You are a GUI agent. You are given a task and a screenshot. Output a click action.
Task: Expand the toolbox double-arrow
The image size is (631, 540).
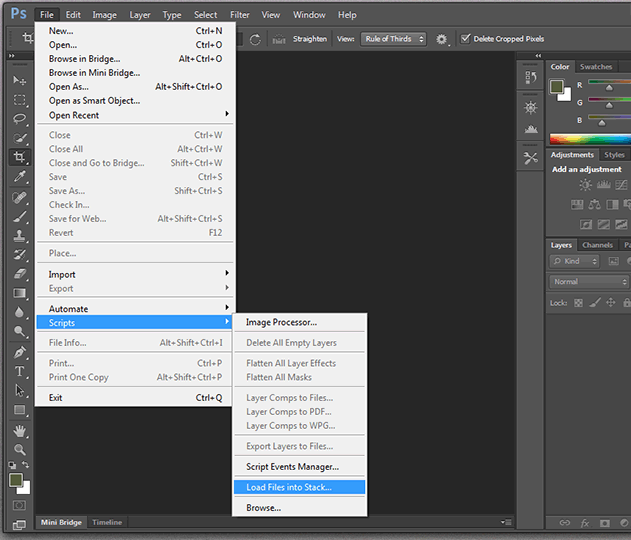[x=11, y=56]
